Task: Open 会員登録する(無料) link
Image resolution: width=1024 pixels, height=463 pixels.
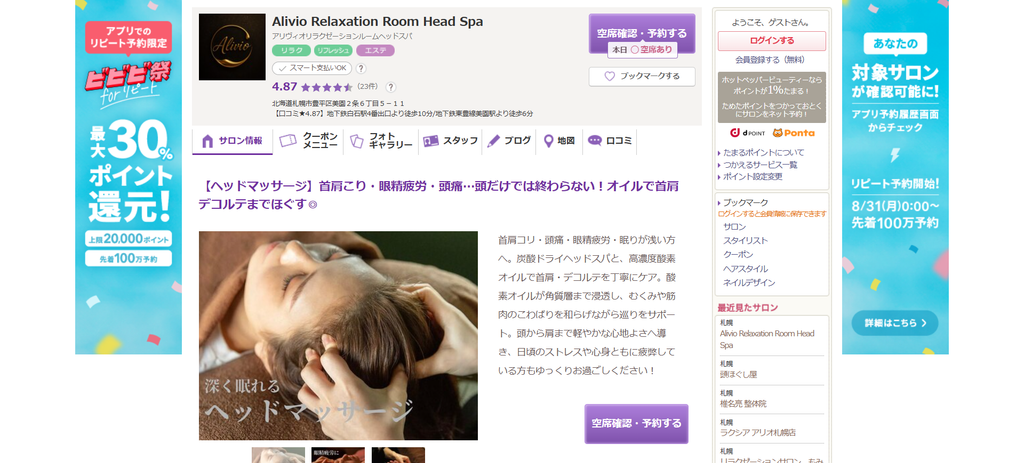Action: tap(770, 59)
